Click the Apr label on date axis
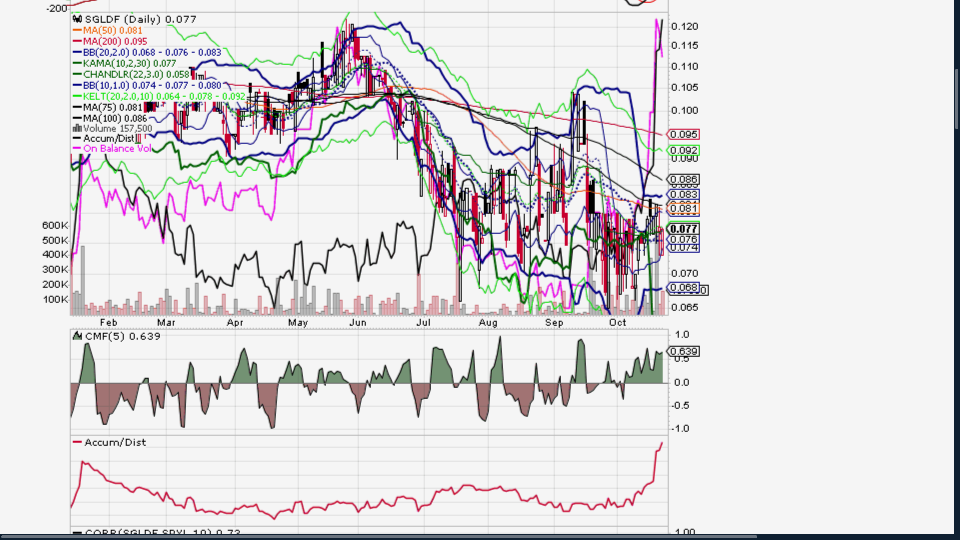Viewport: 960px width, 540px height. (x=235, y=323)
